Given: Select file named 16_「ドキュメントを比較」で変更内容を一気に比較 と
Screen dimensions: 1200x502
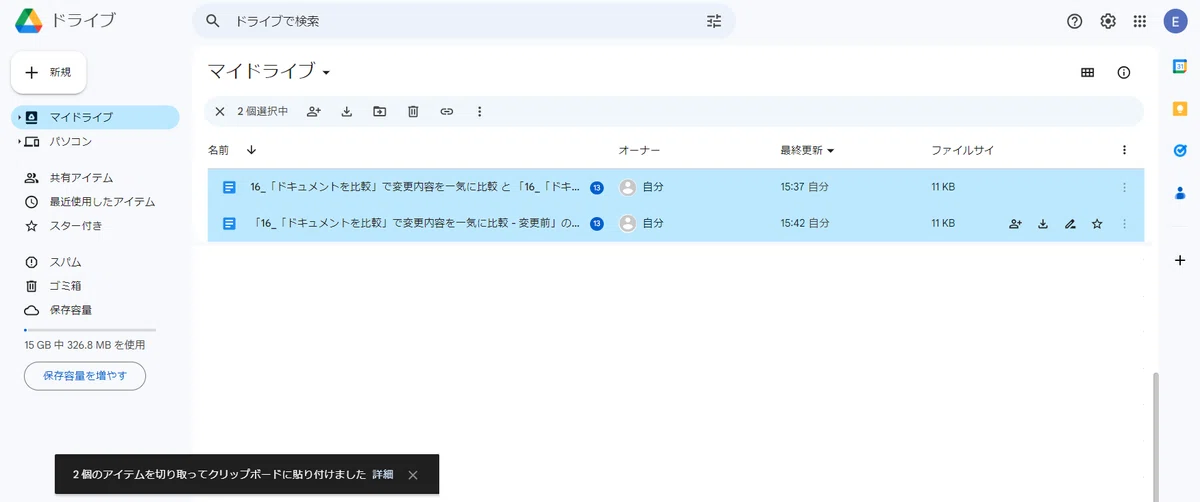Looking at the screenshot, I should click(x=415, y=187).
